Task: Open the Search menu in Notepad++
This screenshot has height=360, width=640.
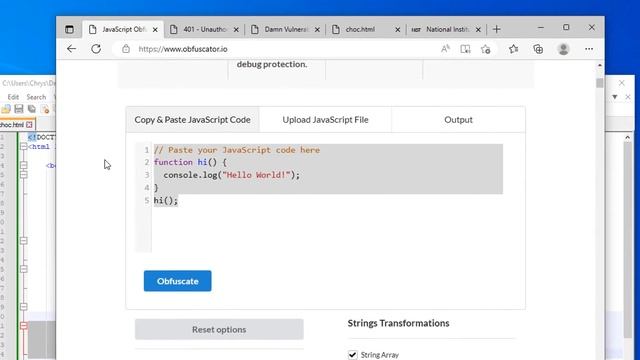Action: point(36,97)
